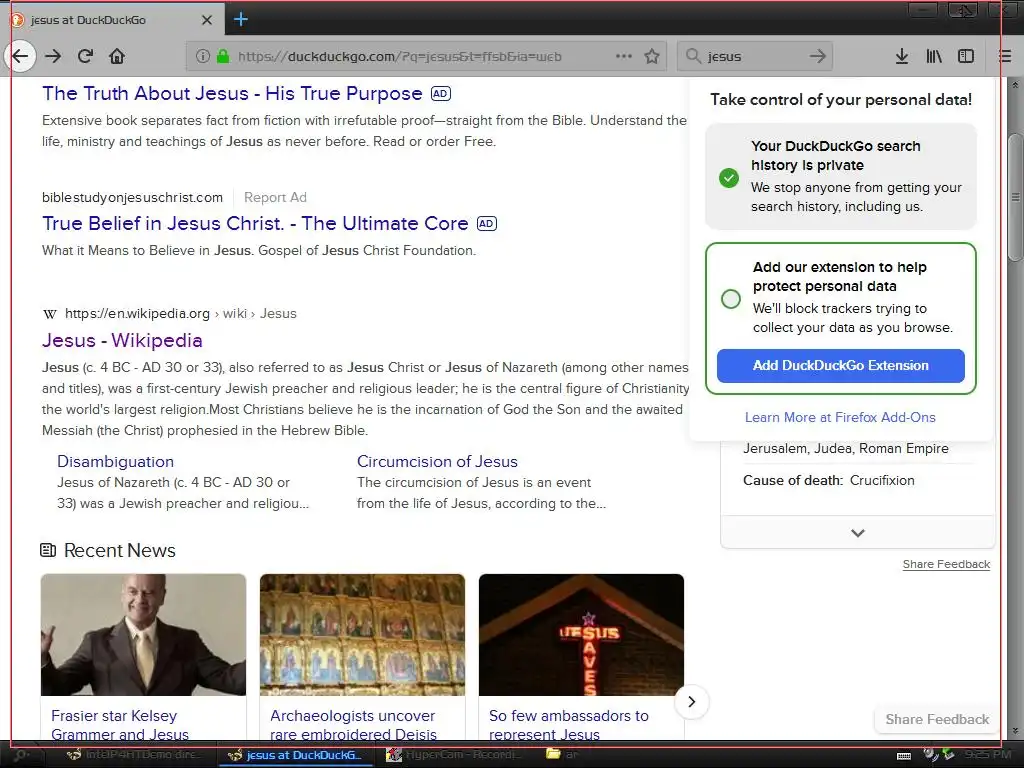Image resolution: width=1024 pixels, height=768 pixels.
Task: Go back using the browser back arrow
Action: tap(20, 56)
